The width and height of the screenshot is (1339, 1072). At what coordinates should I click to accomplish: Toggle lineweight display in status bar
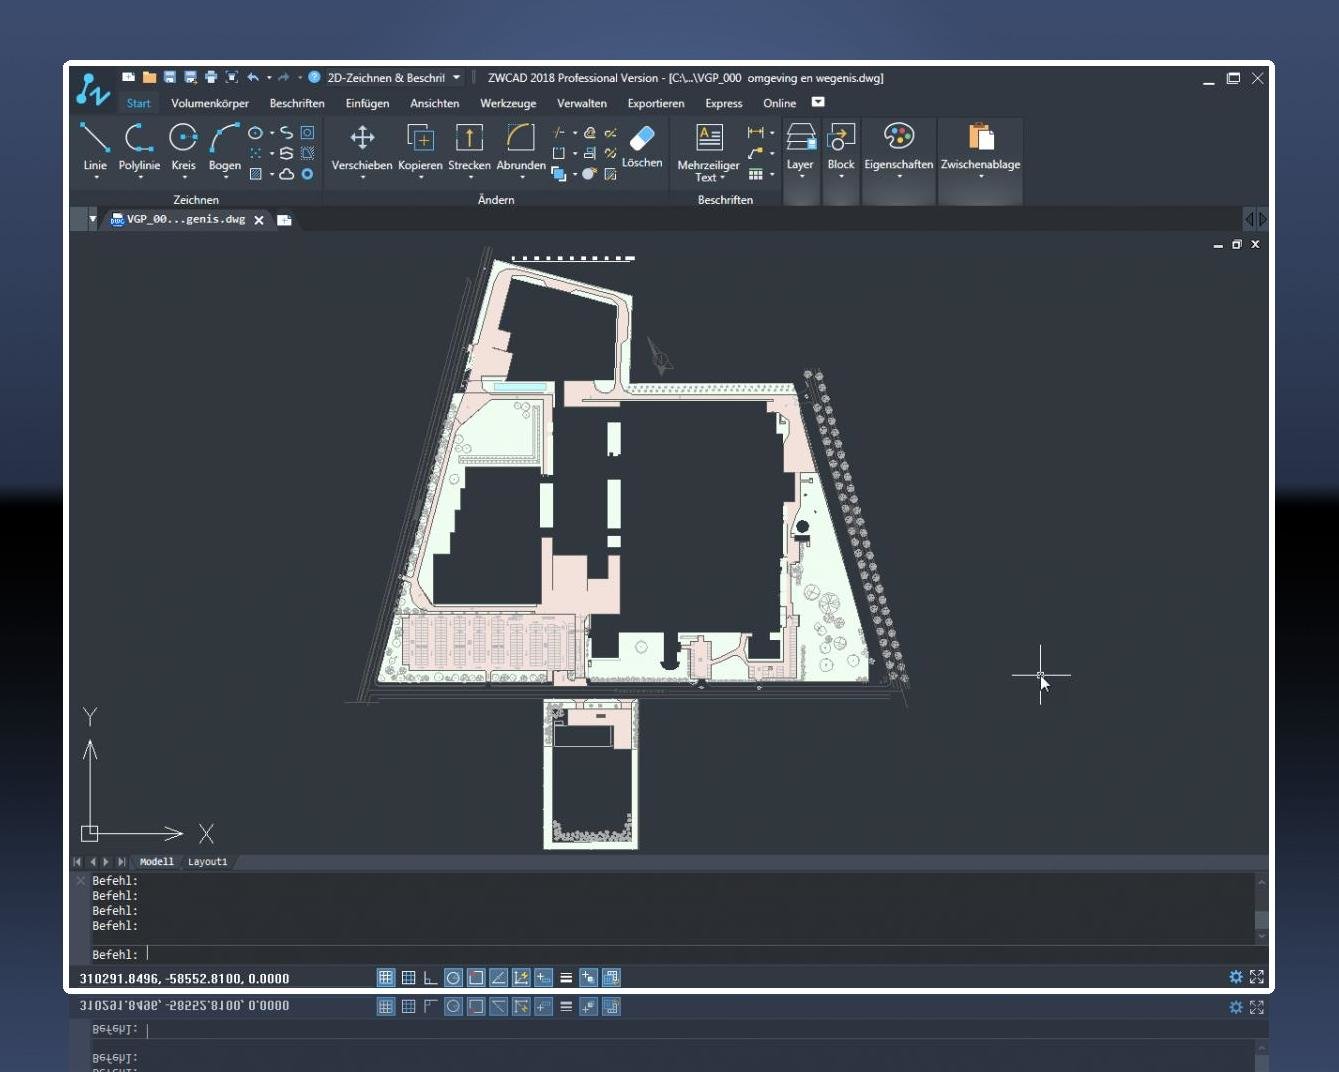click(x=566, y=978)
